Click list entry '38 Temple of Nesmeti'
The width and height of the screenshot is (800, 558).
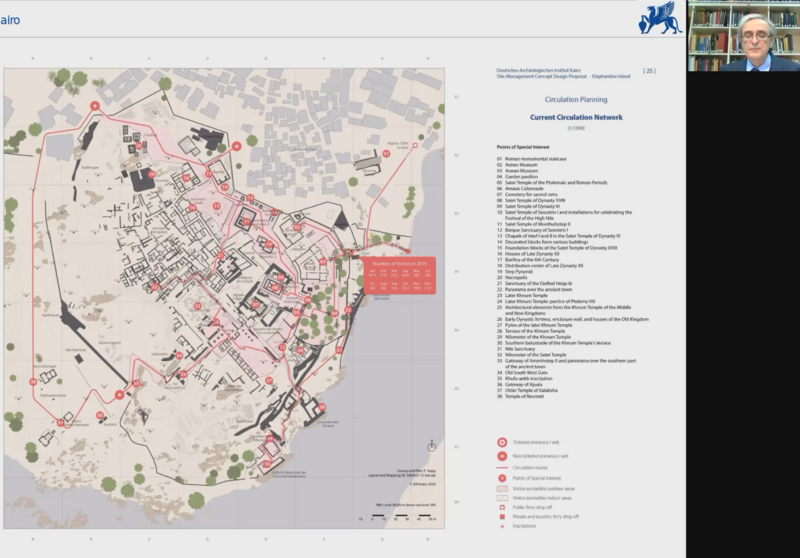520,396
